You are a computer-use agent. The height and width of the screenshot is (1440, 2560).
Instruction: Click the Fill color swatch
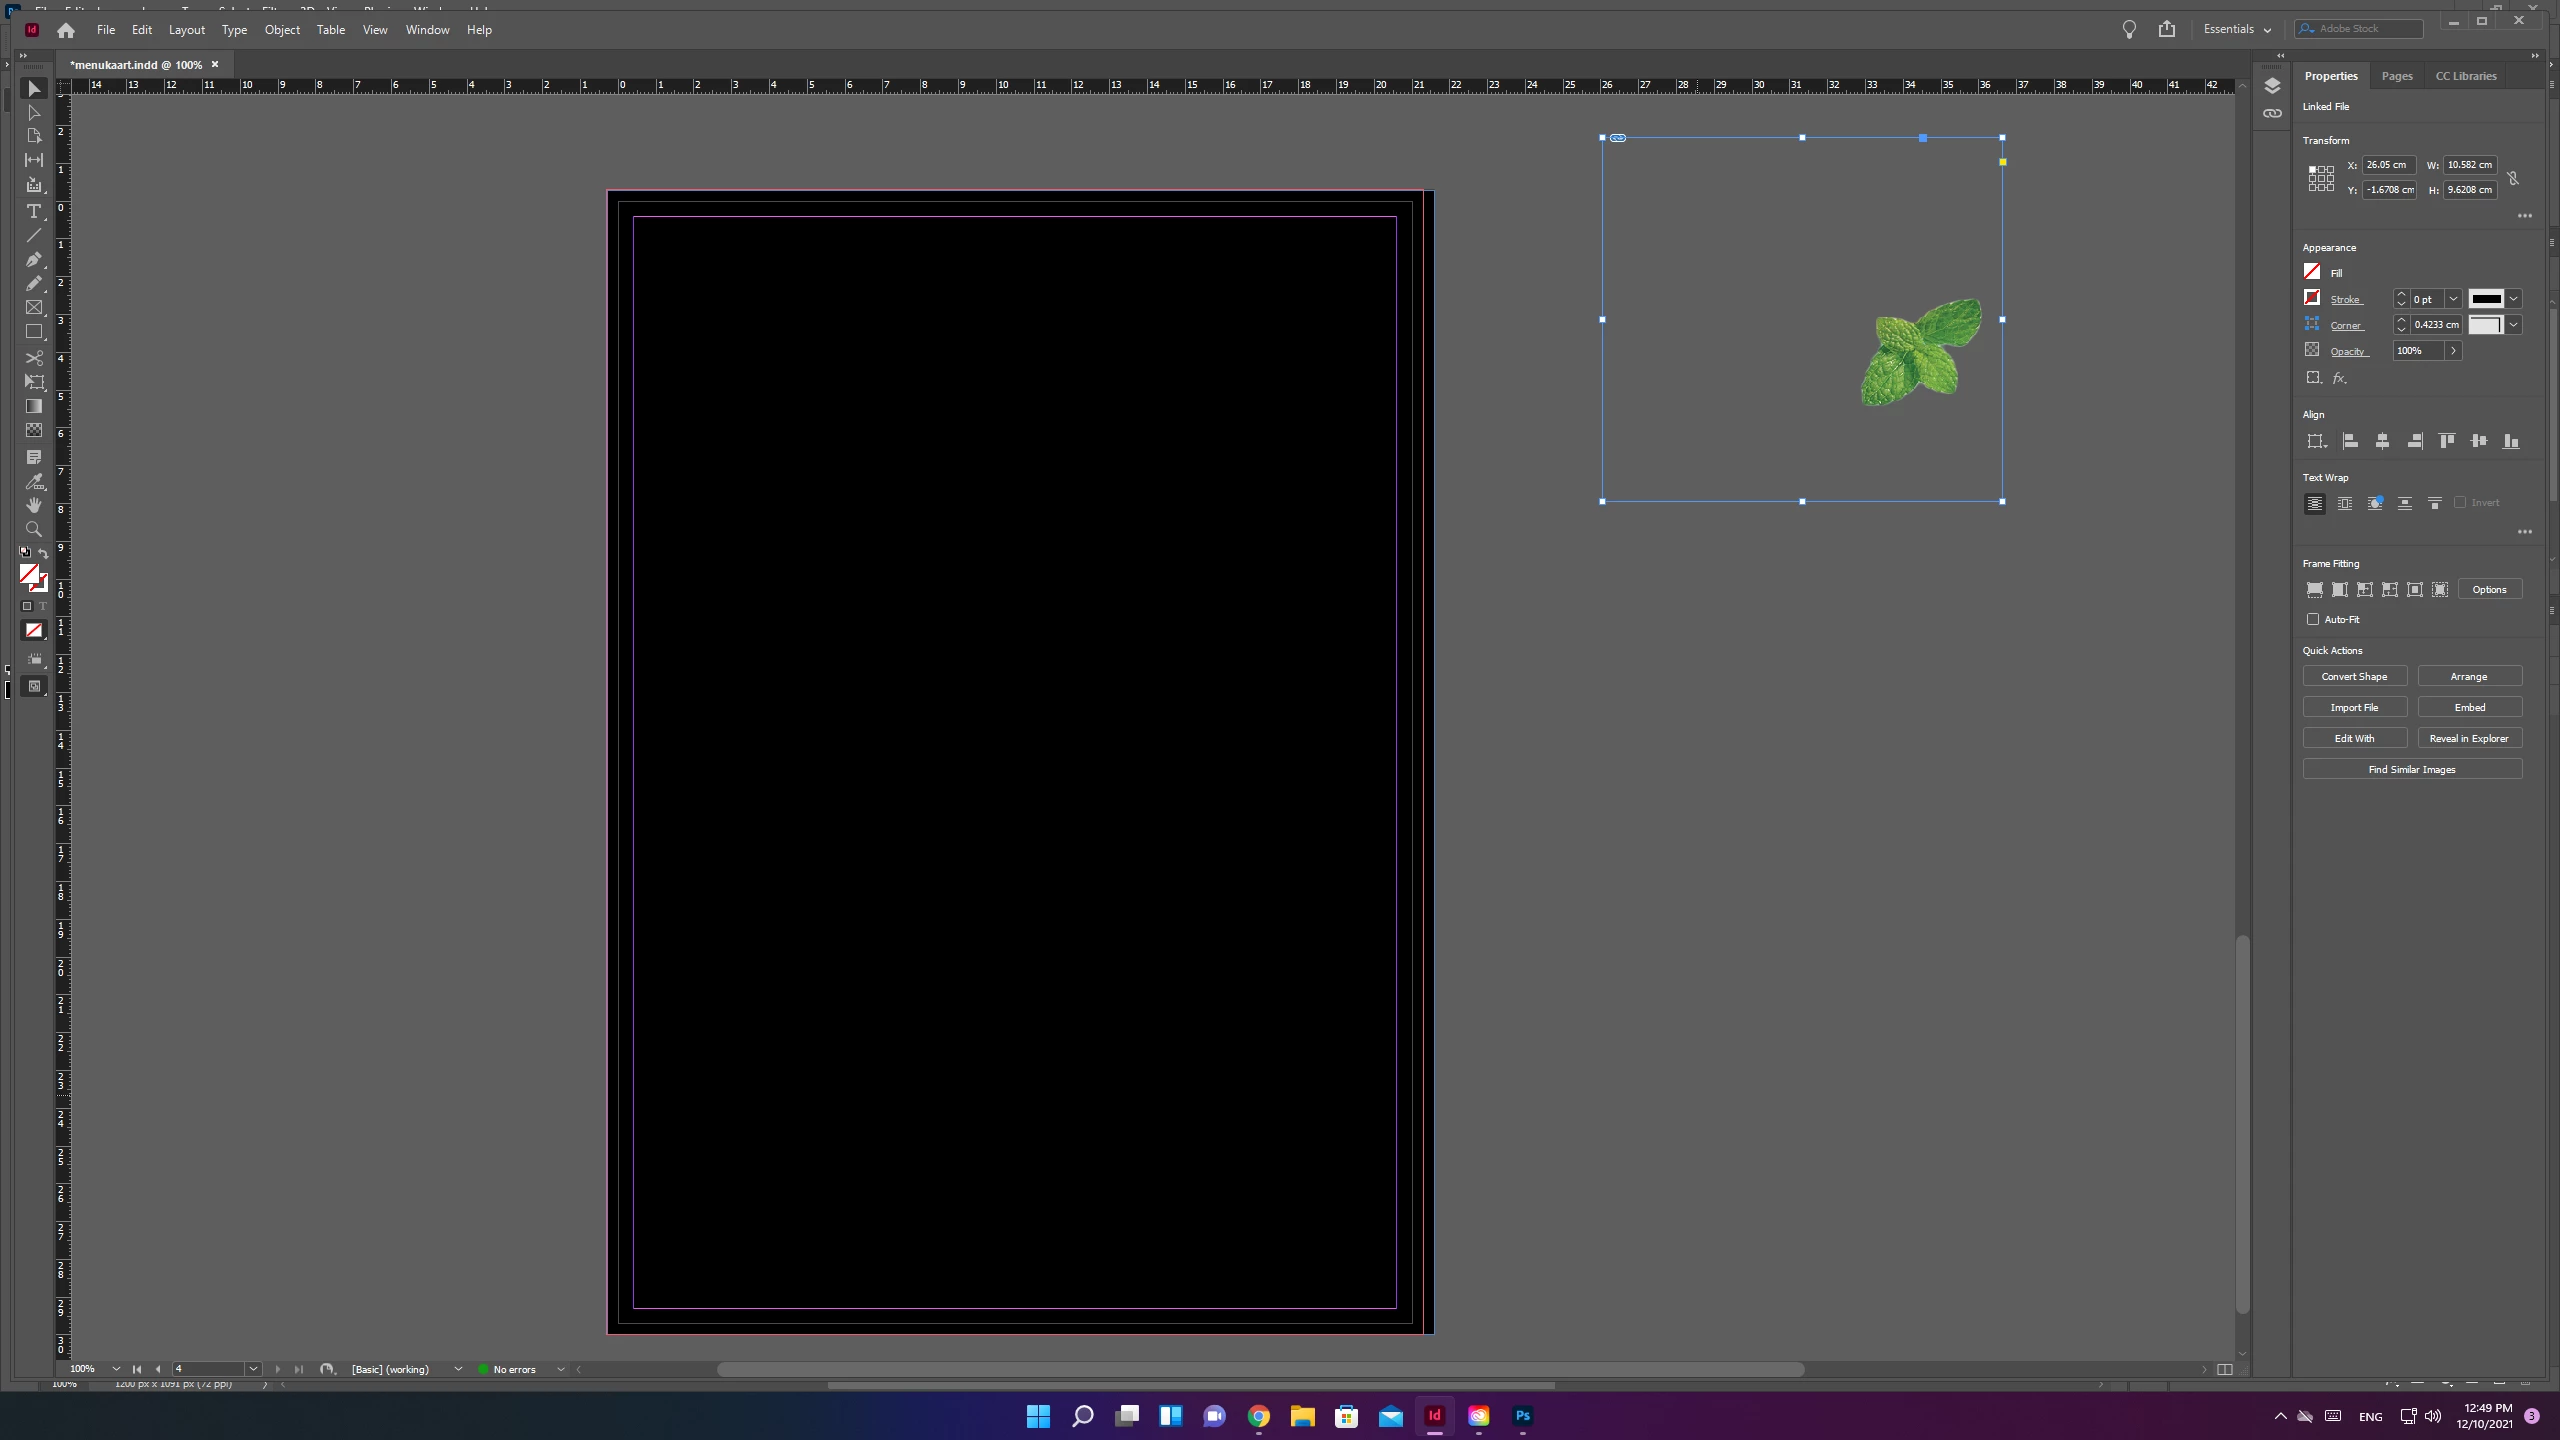tap(2312, 272)
